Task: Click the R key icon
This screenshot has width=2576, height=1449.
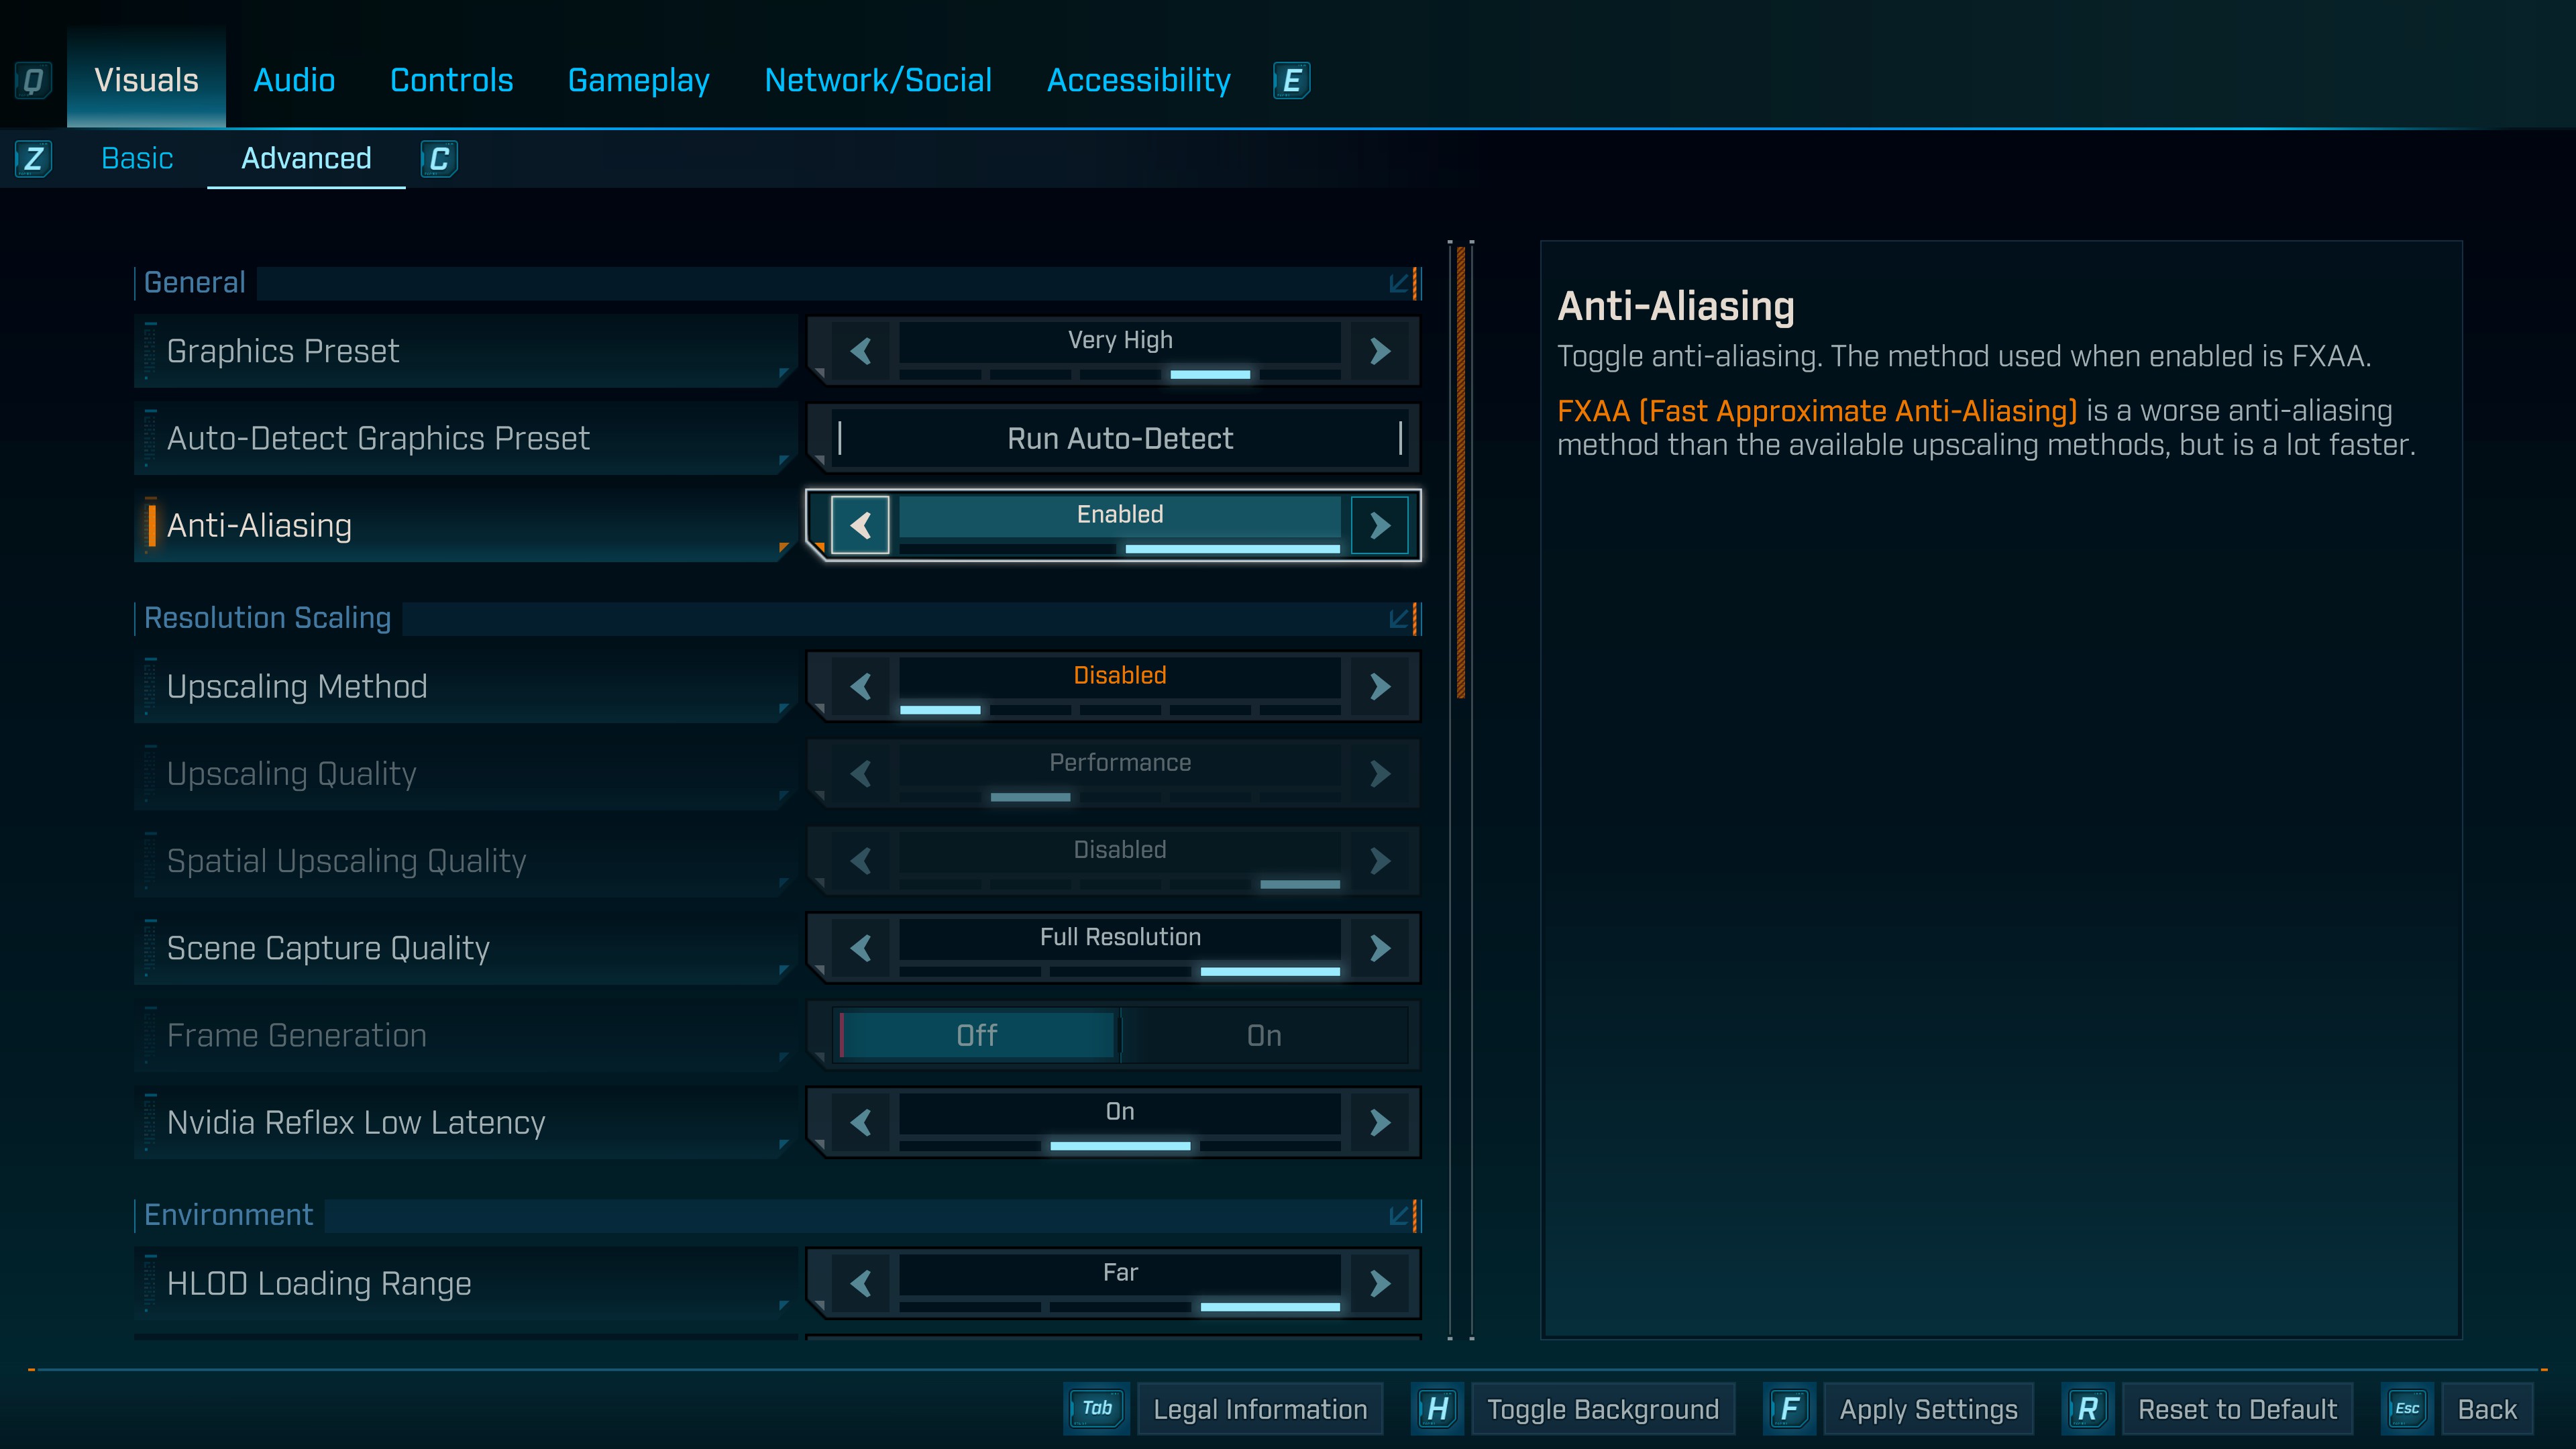Action: 2087,1408
